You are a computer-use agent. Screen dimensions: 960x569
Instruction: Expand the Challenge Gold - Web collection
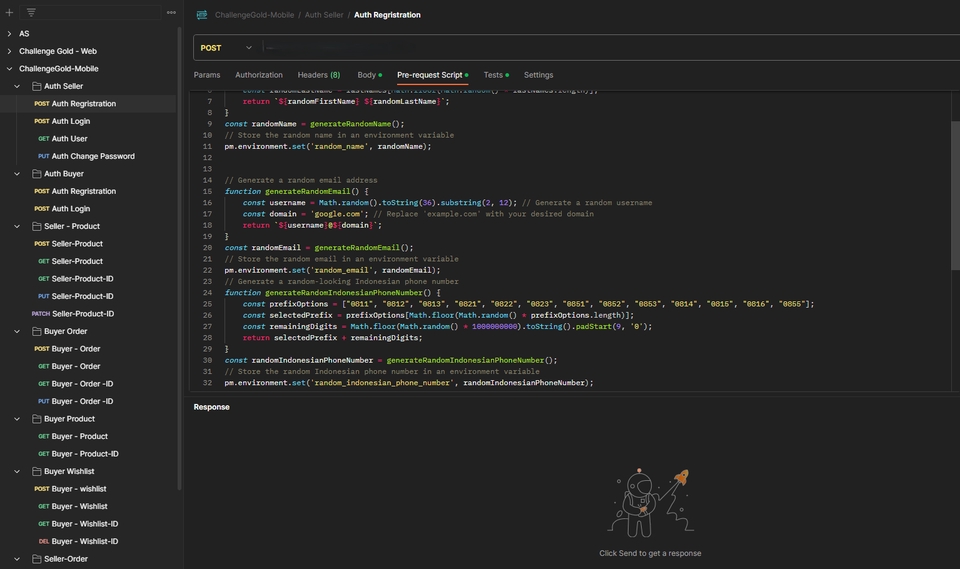click(9, 51)
